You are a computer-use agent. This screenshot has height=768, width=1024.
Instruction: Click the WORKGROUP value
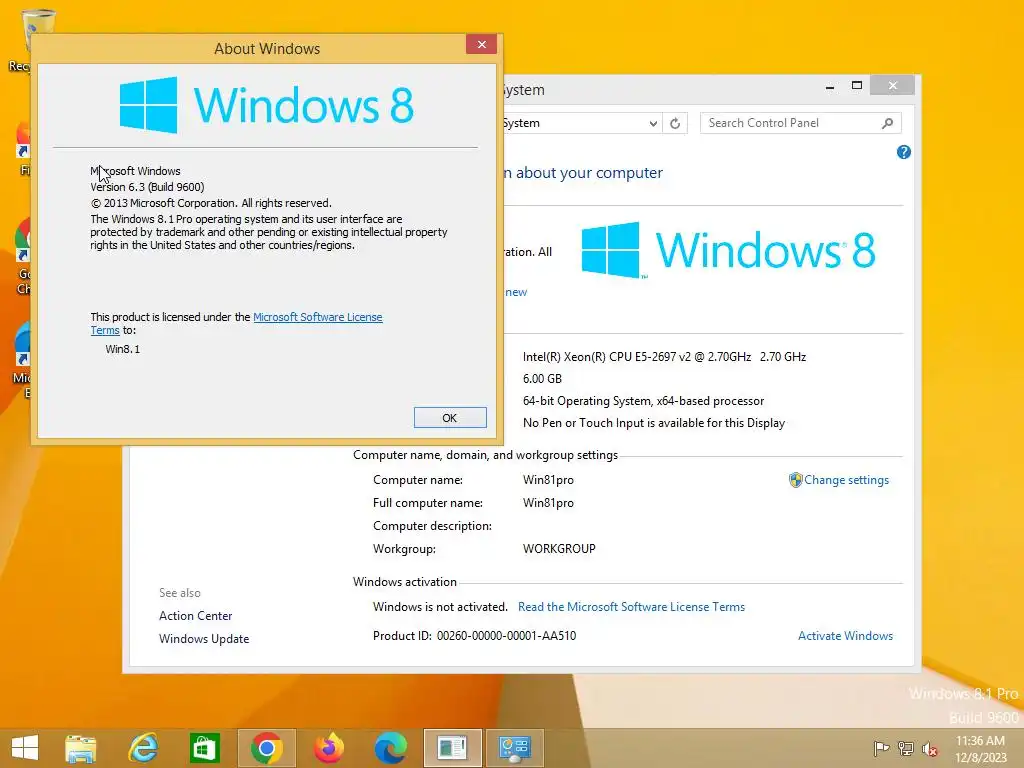click(559, 549)
